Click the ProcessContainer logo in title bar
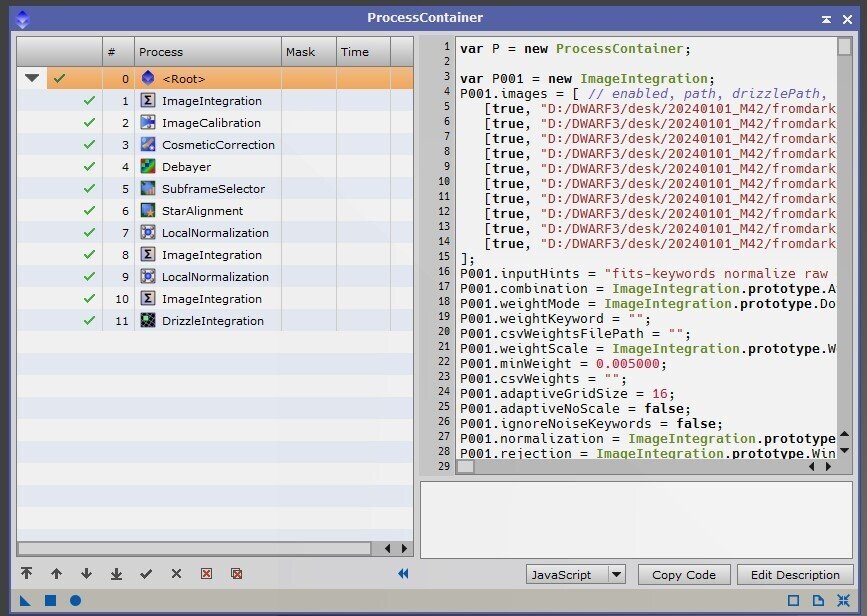Image resolution: width=867 pixels, height=616 pixels. [x=23, y=19]
